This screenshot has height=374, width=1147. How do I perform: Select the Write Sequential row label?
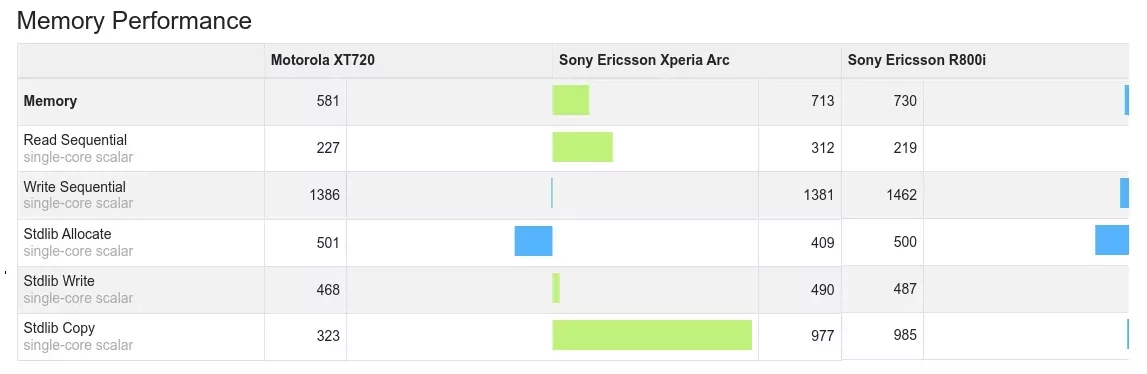point(75,187)
